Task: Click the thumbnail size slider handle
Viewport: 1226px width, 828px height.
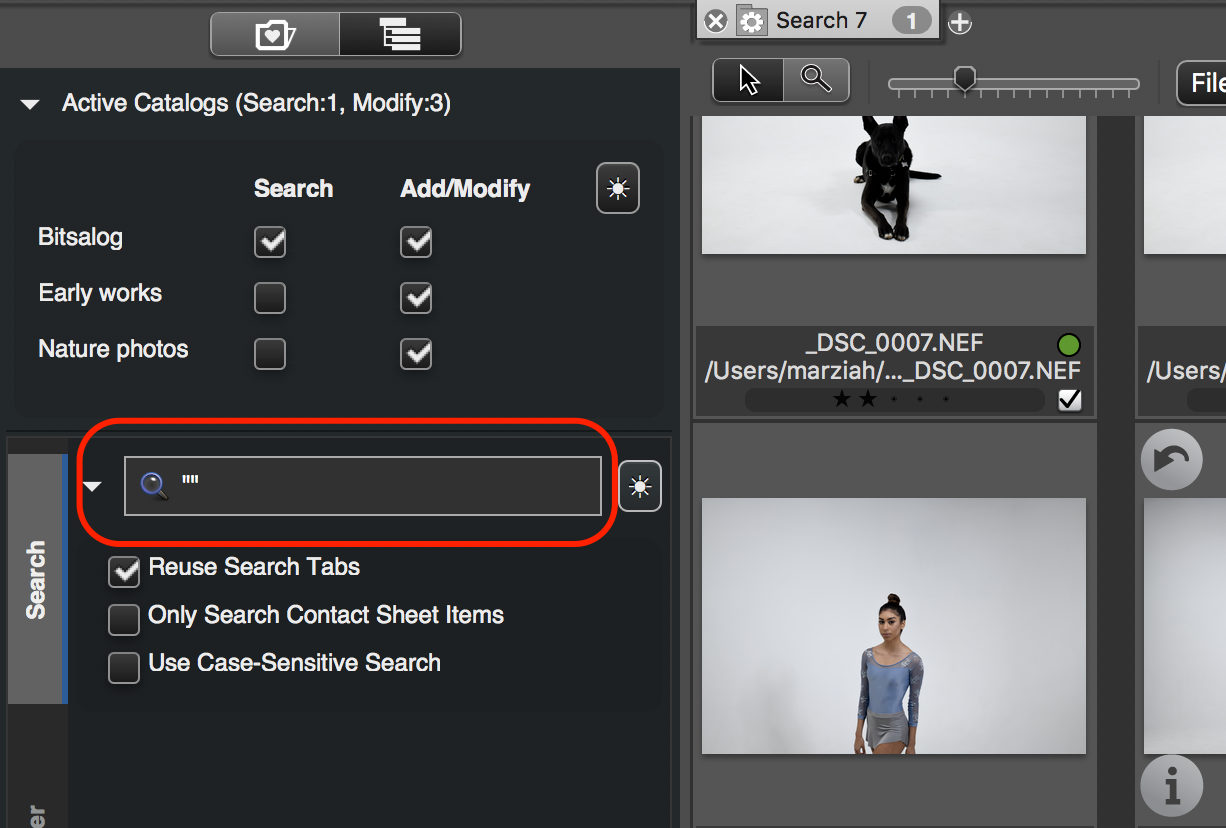Action: [965, 79]
